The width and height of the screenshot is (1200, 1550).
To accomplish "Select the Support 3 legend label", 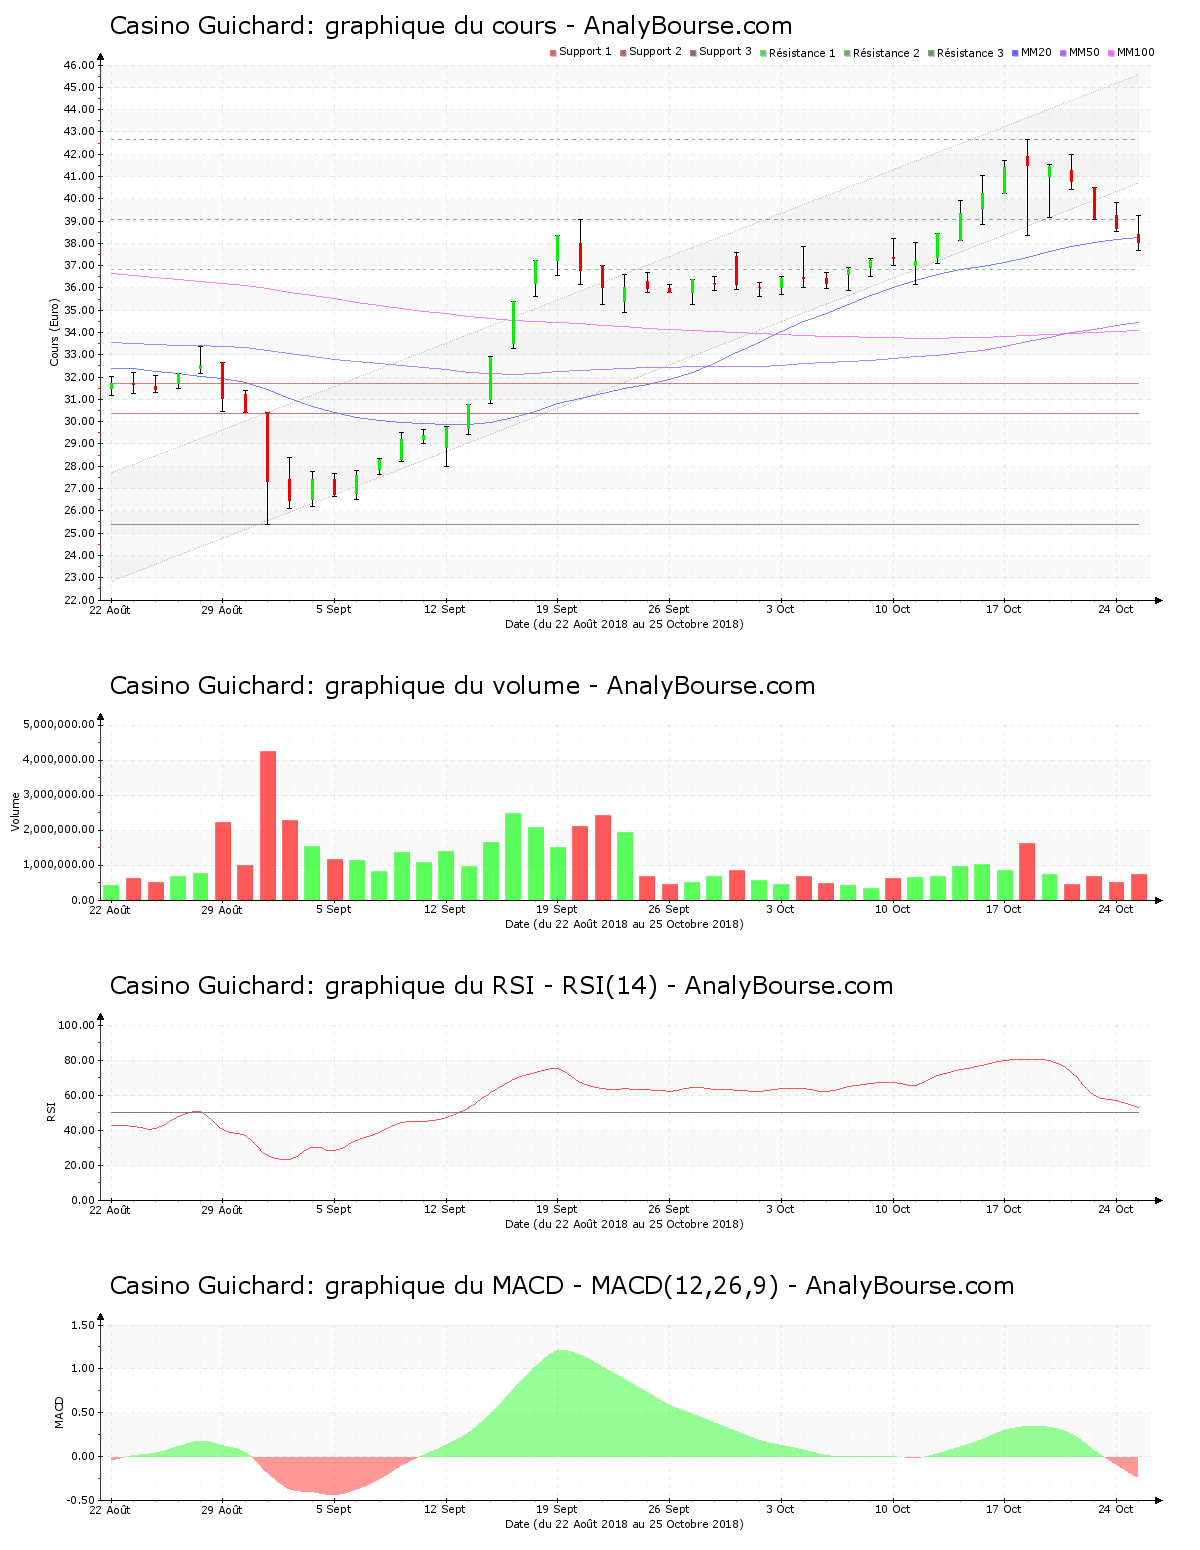I will click(x=725, y=52).
